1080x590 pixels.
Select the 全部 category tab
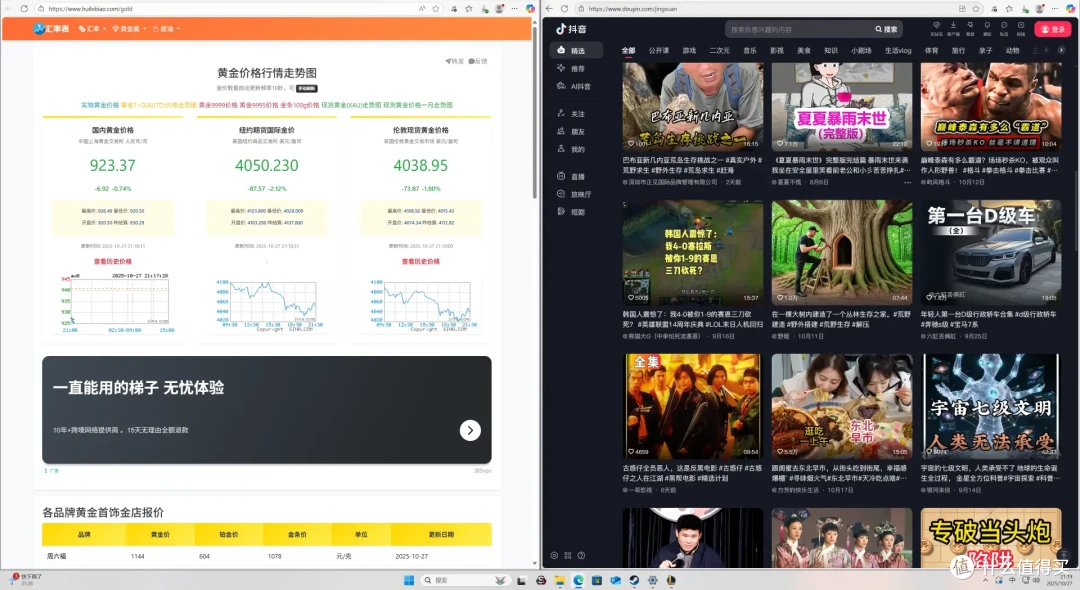[x=628, y=50]
